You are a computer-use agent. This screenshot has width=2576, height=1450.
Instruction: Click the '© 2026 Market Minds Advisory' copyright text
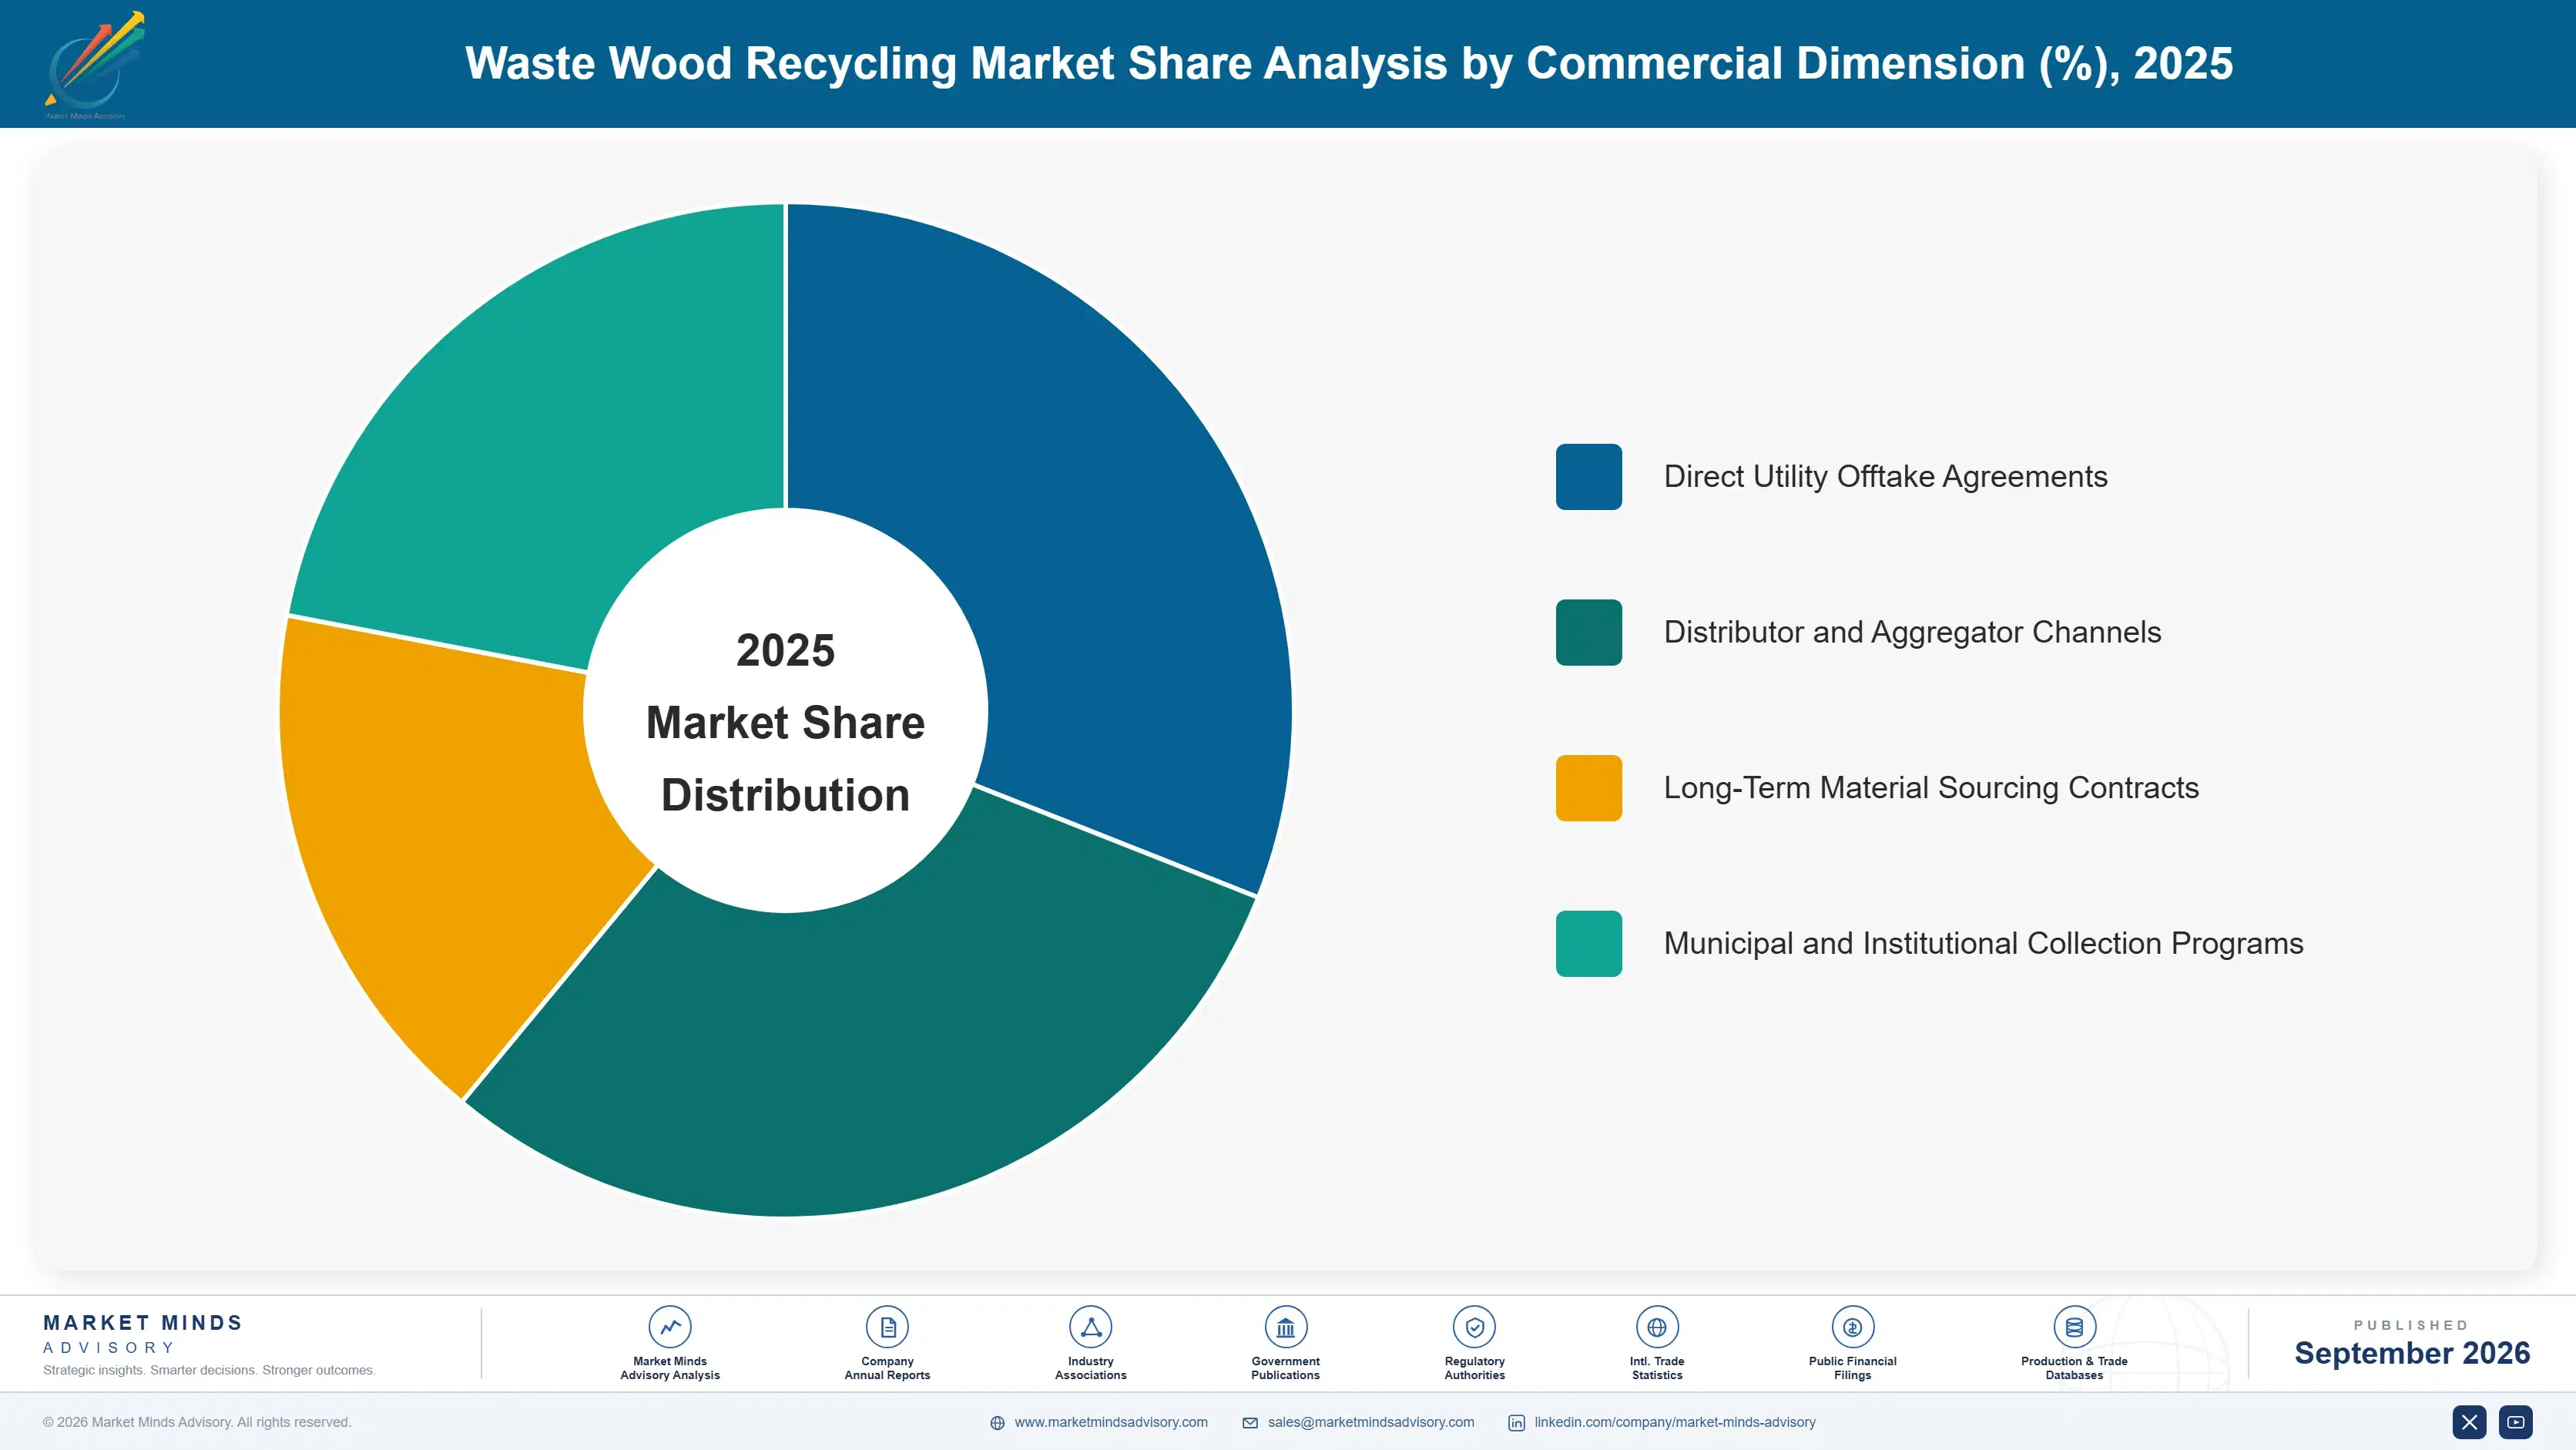pos(197,1422)
